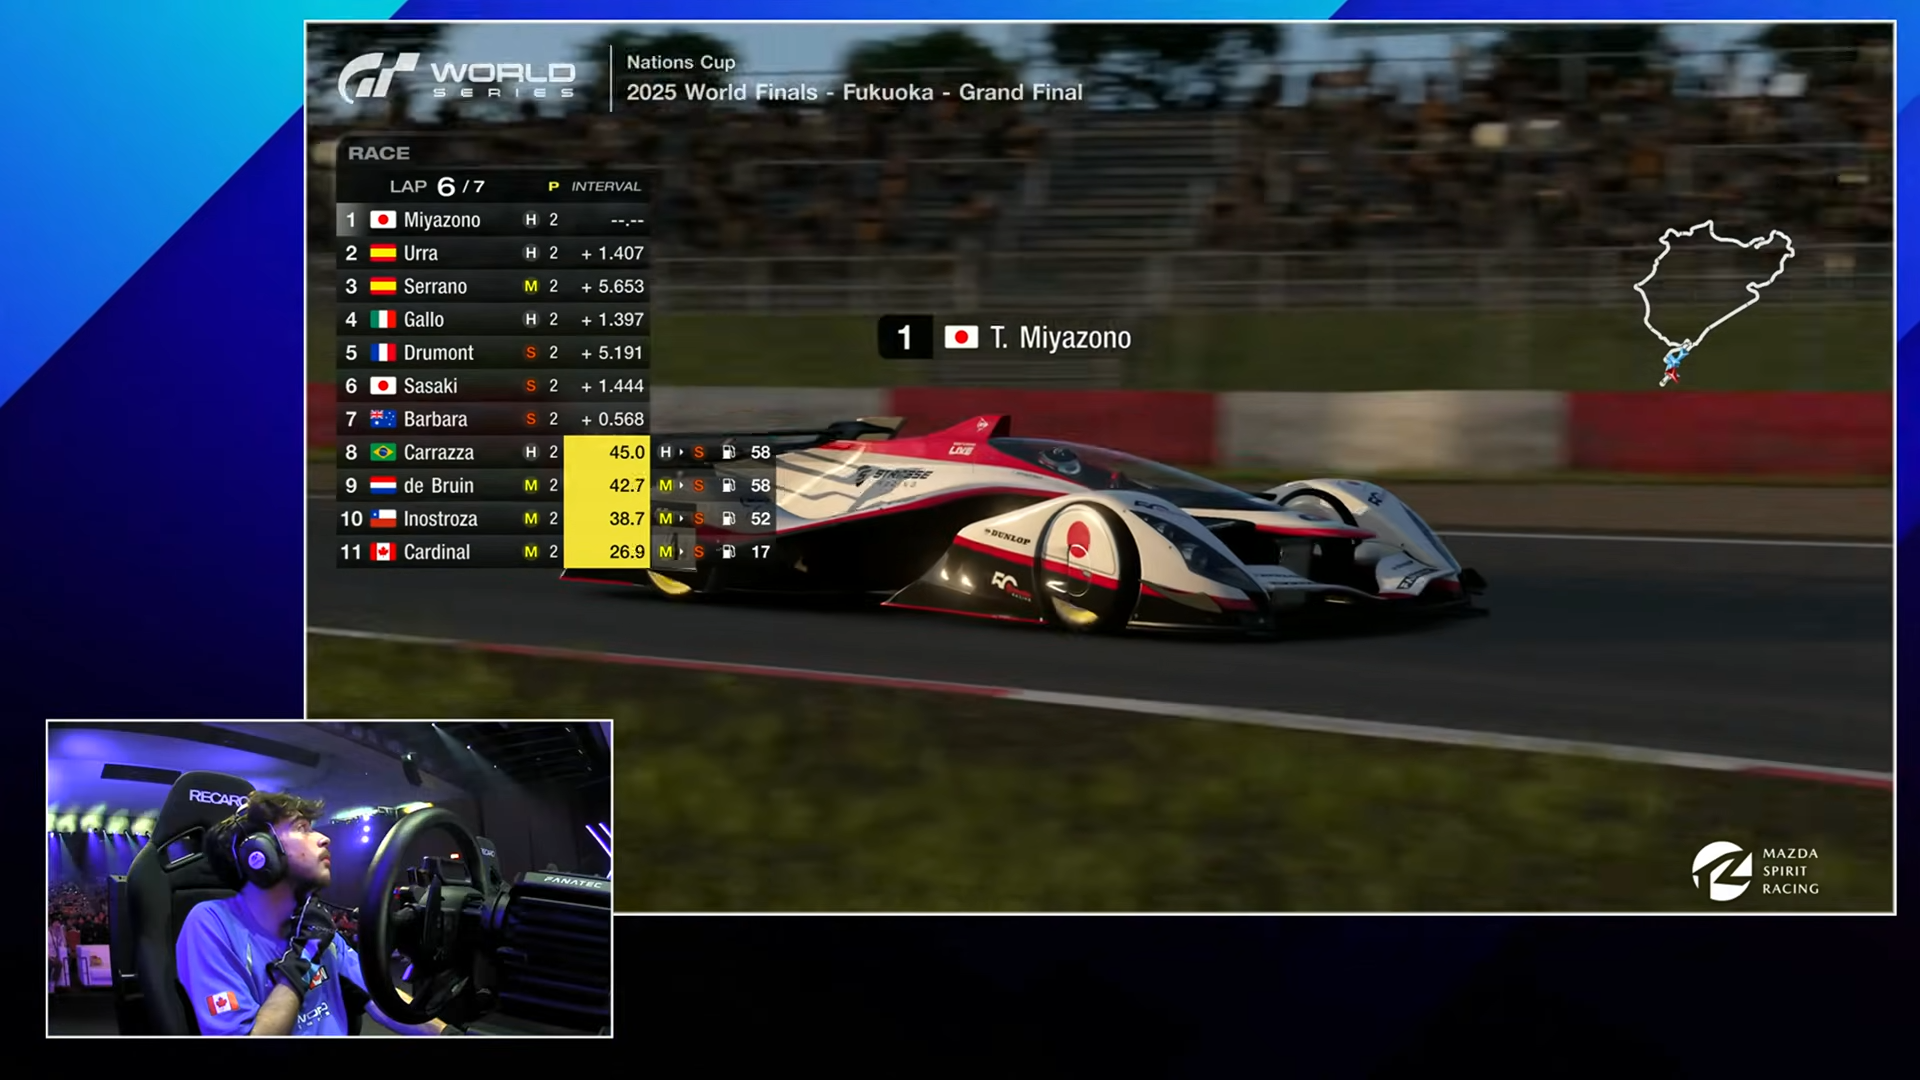Image resolution: width=1920 pixels, height=1080 pixels.
Task: Click the GT World Series logo
Action: 456,78
